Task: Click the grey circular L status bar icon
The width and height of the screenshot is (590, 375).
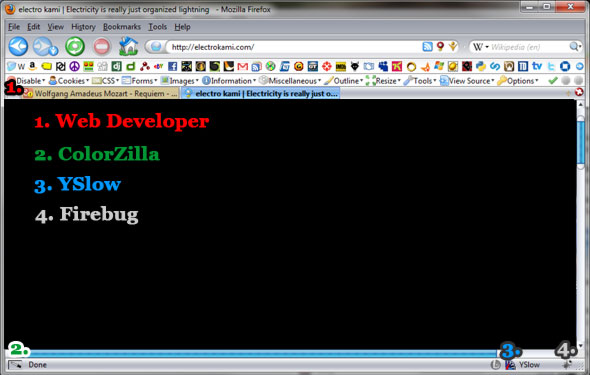Action: 496,364
